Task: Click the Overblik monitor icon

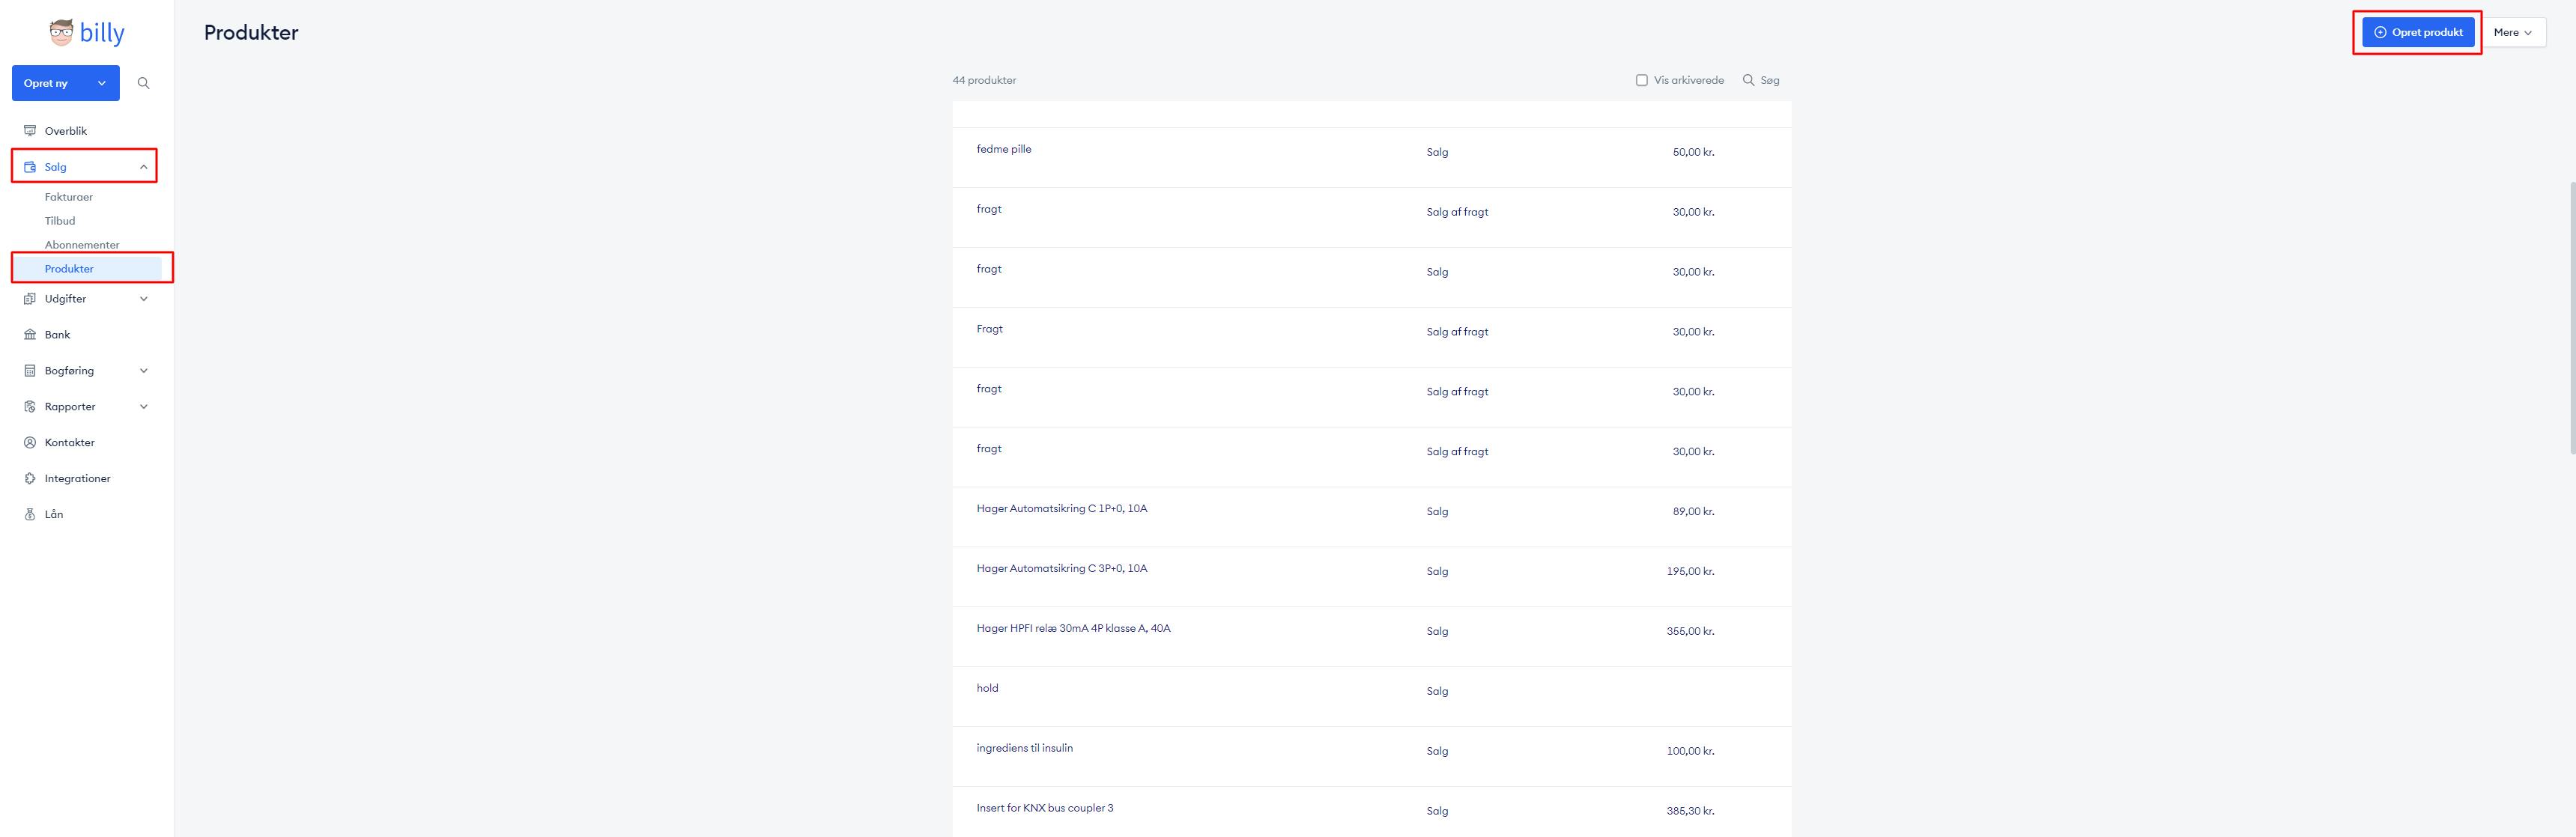Action: (30, 131)
